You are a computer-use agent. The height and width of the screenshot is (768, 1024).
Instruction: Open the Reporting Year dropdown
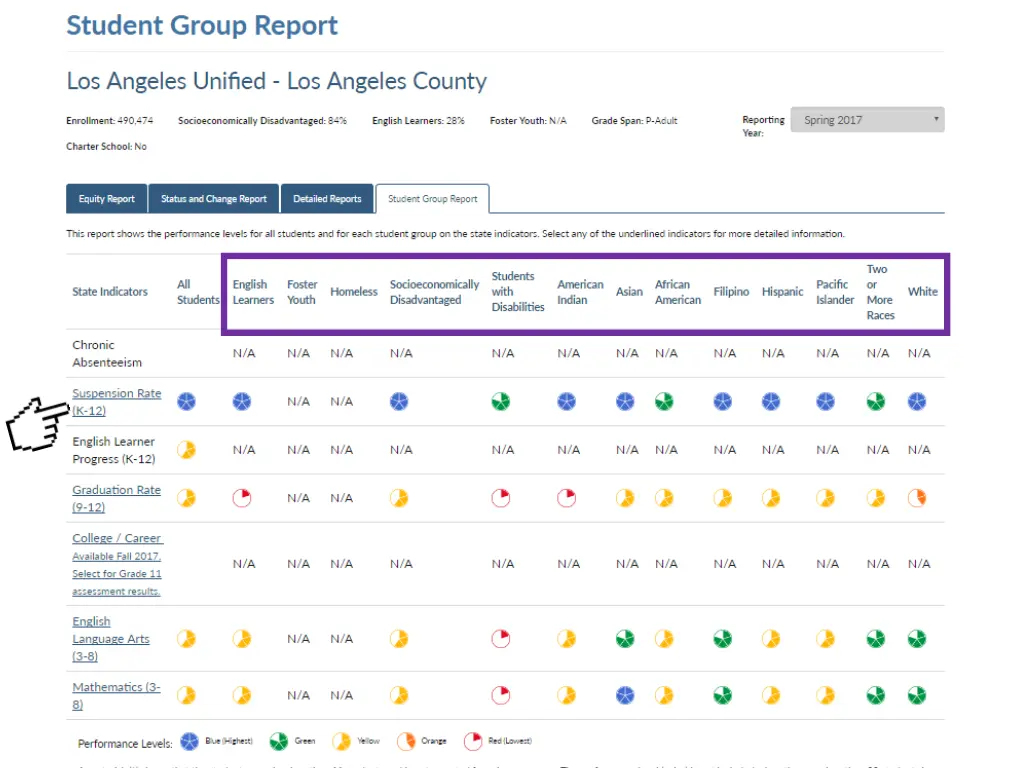click(867, 120)
